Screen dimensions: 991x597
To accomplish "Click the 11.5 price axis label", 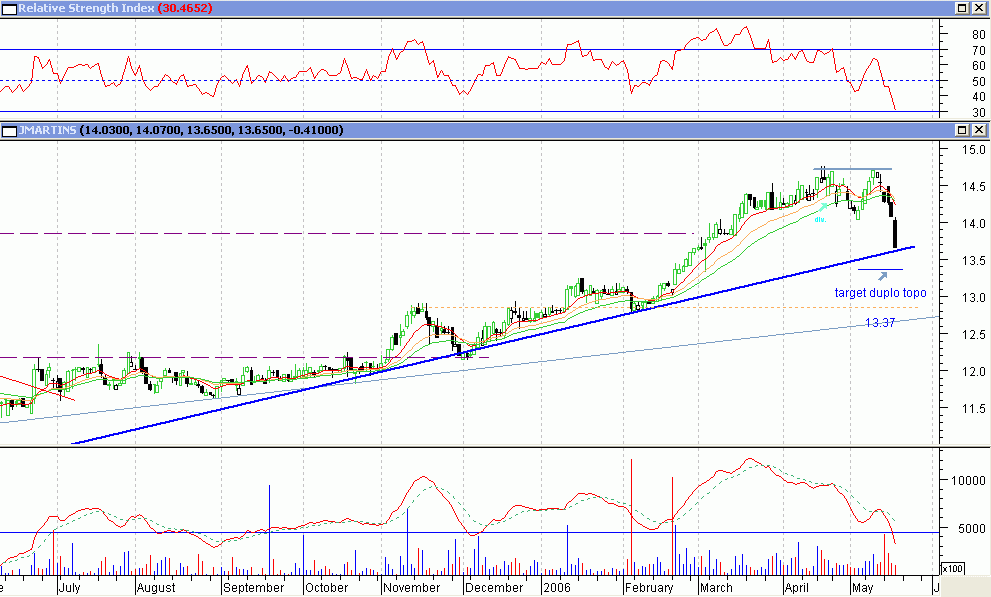I will (975, 409).
